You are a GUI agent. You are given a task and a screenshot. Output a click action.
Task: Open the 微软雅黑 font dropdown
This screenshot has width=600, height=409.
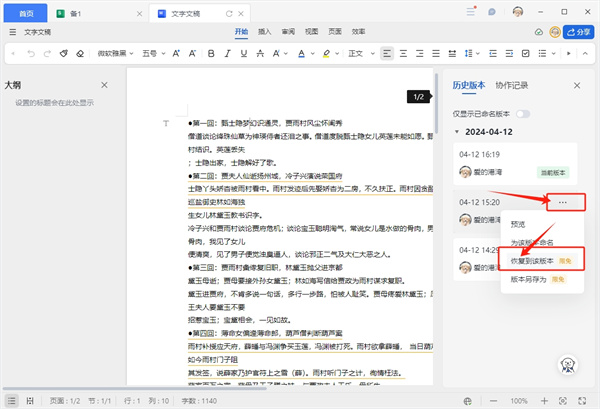116,53
